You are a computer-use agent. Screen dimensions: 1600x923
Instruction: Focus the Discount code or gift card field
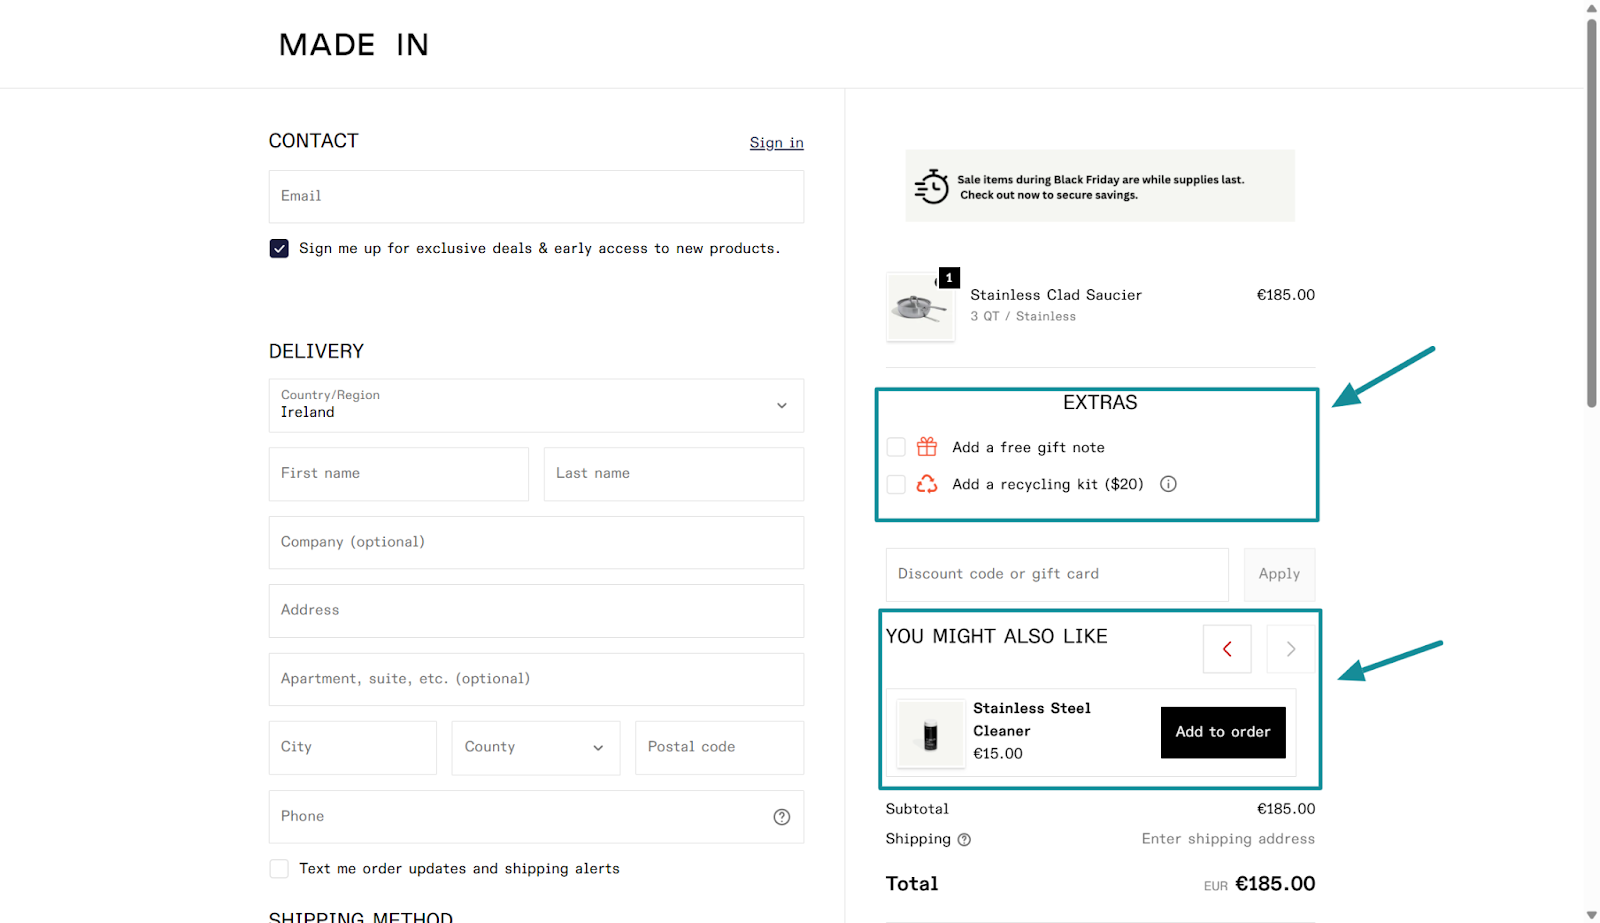tap(1057, 574)
